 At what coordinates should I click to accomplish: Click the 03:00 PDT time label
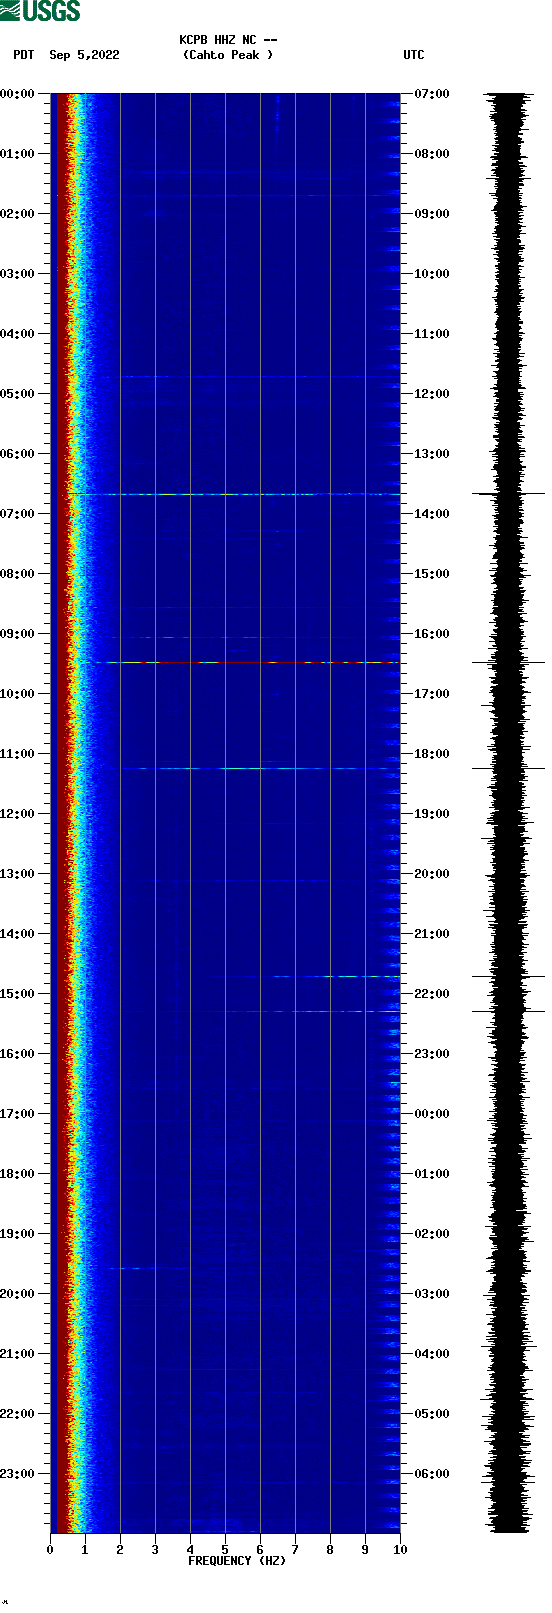click(18, 274)
